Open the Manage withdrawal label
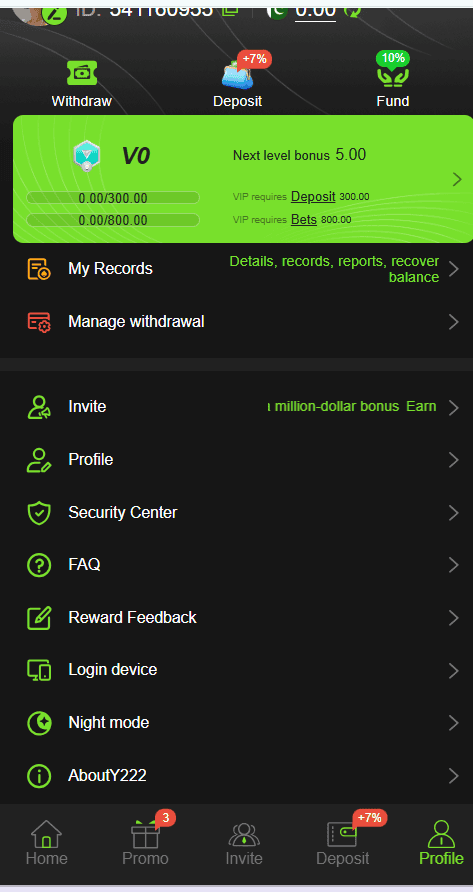473x892 pixels. 136,321
